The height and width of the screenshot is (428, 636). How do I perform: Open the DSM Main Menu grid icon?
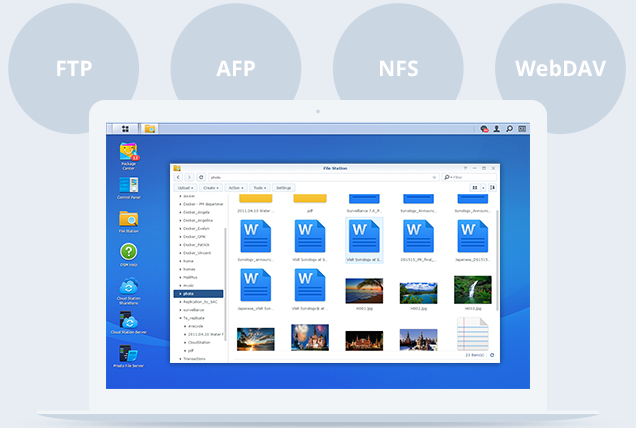click(125, 129)
